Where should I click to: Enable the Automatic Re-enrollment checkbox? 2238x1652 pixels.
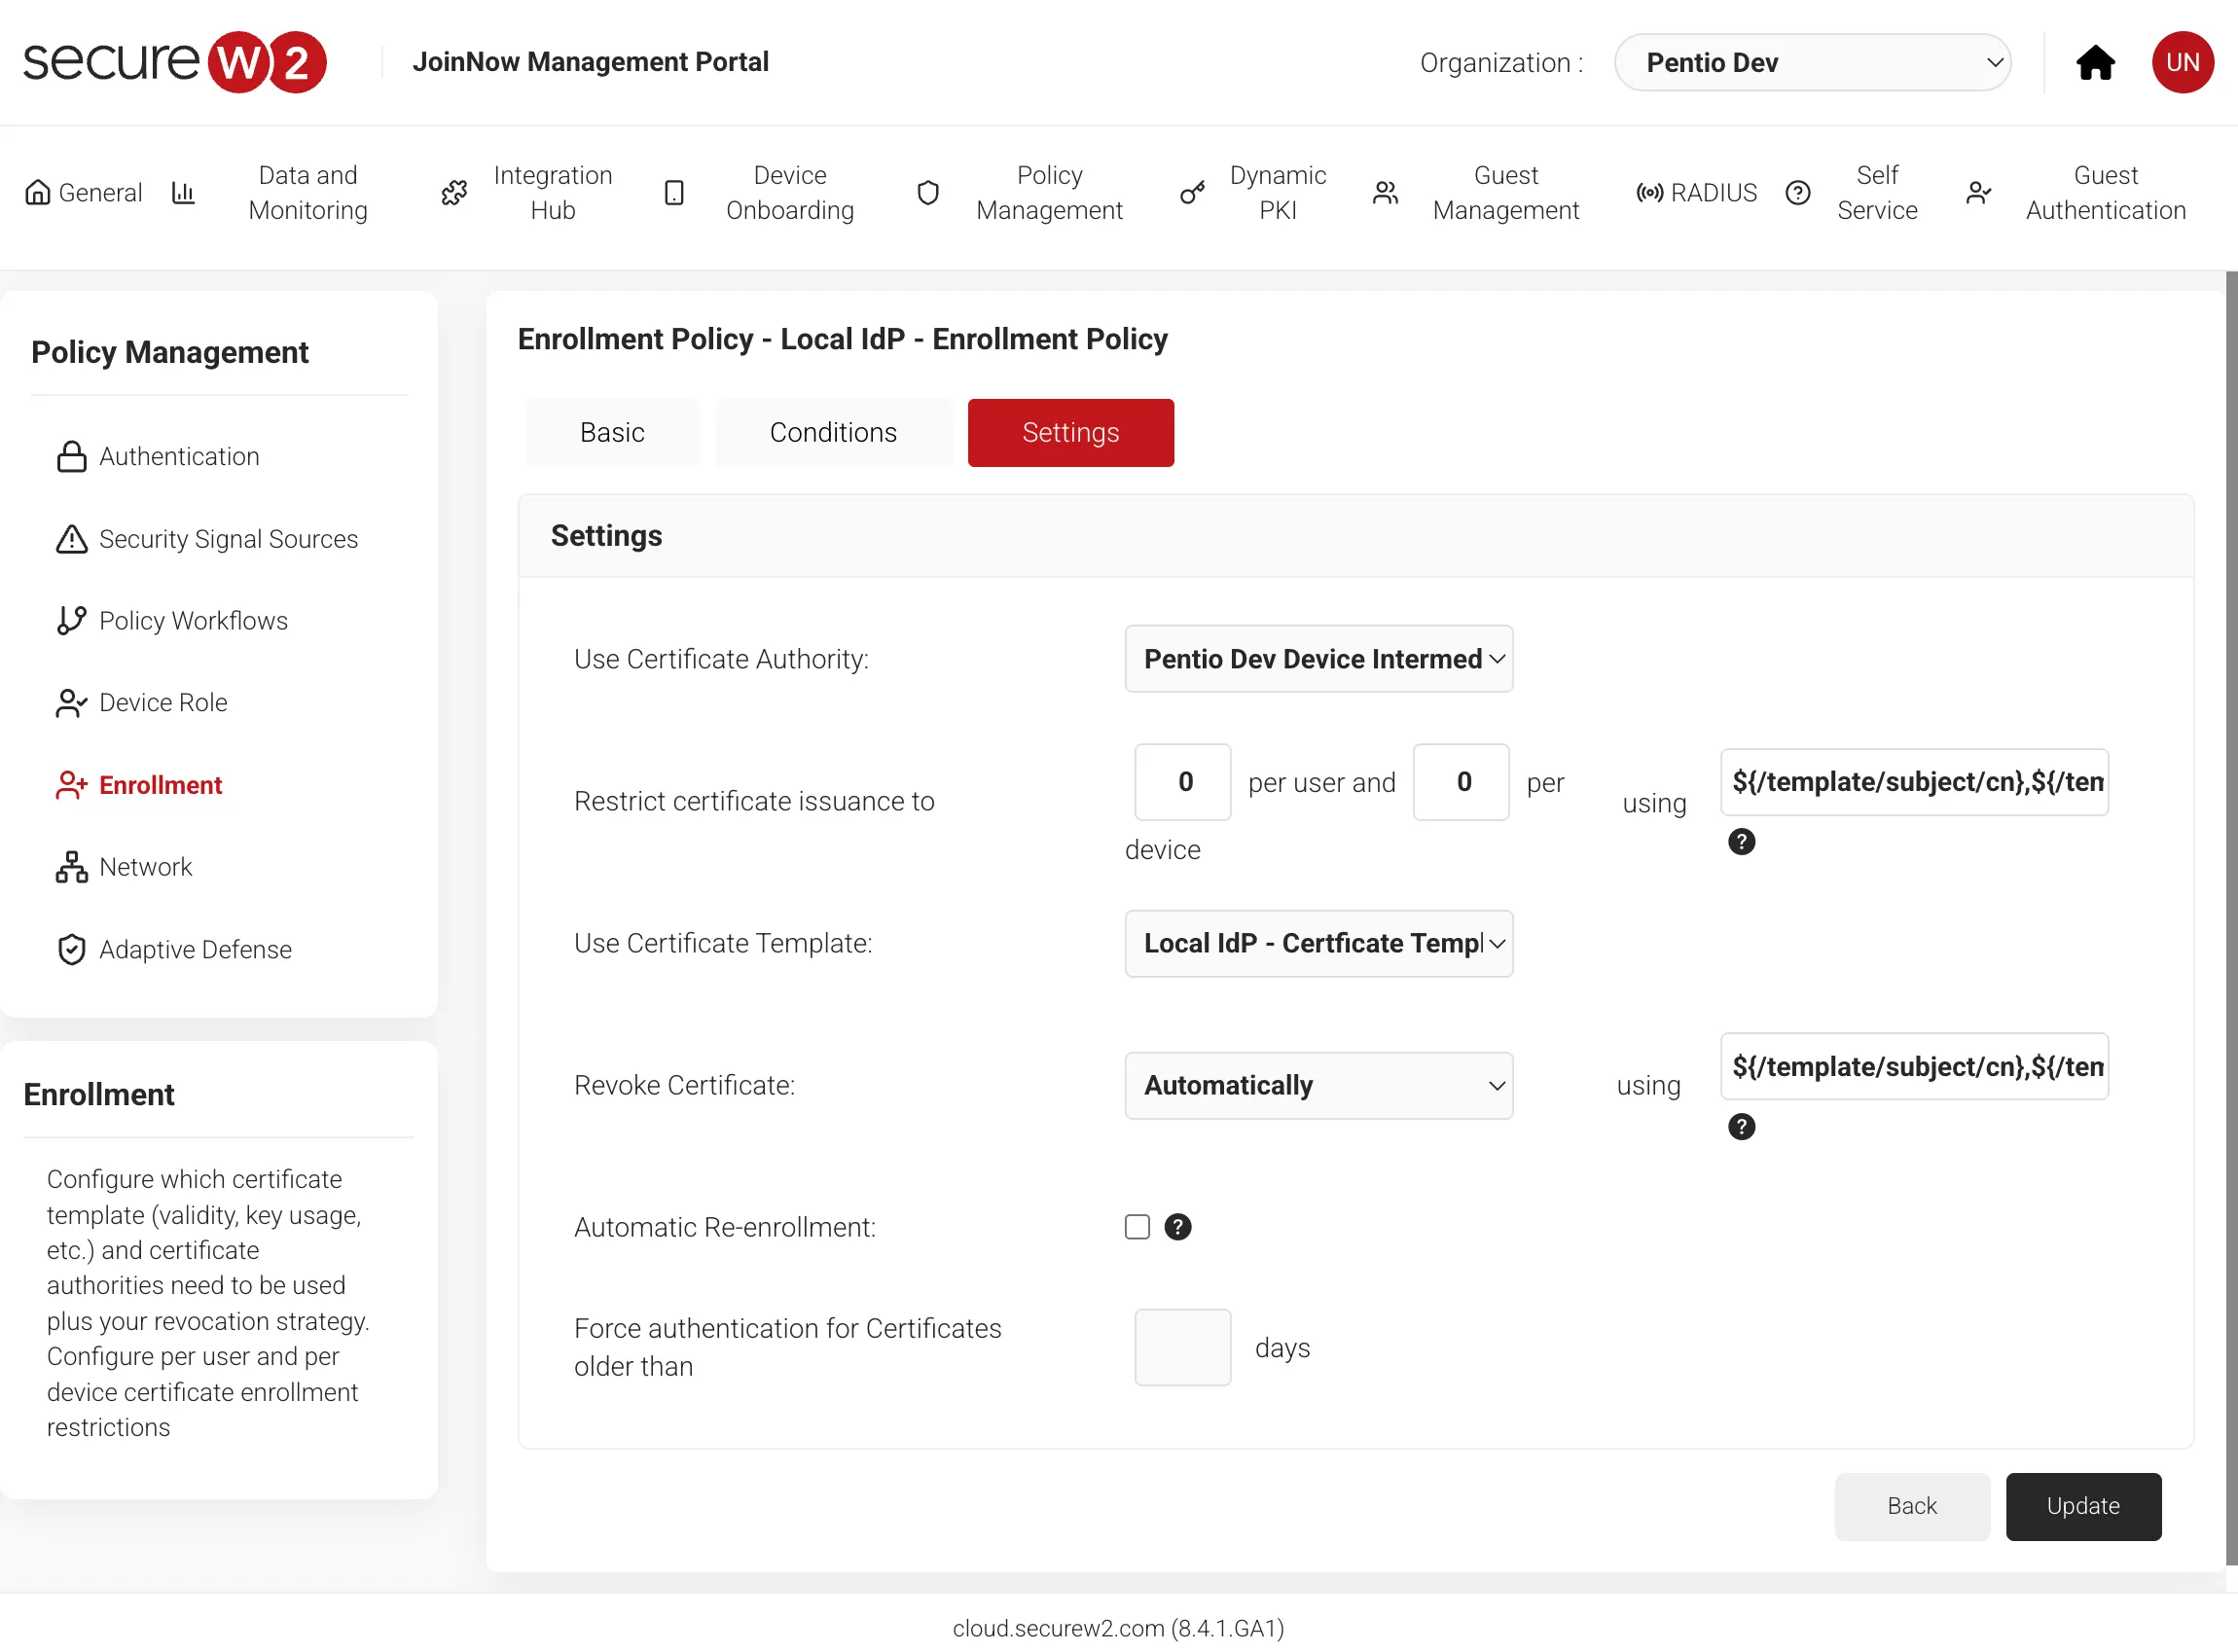coord(1137,1227)
